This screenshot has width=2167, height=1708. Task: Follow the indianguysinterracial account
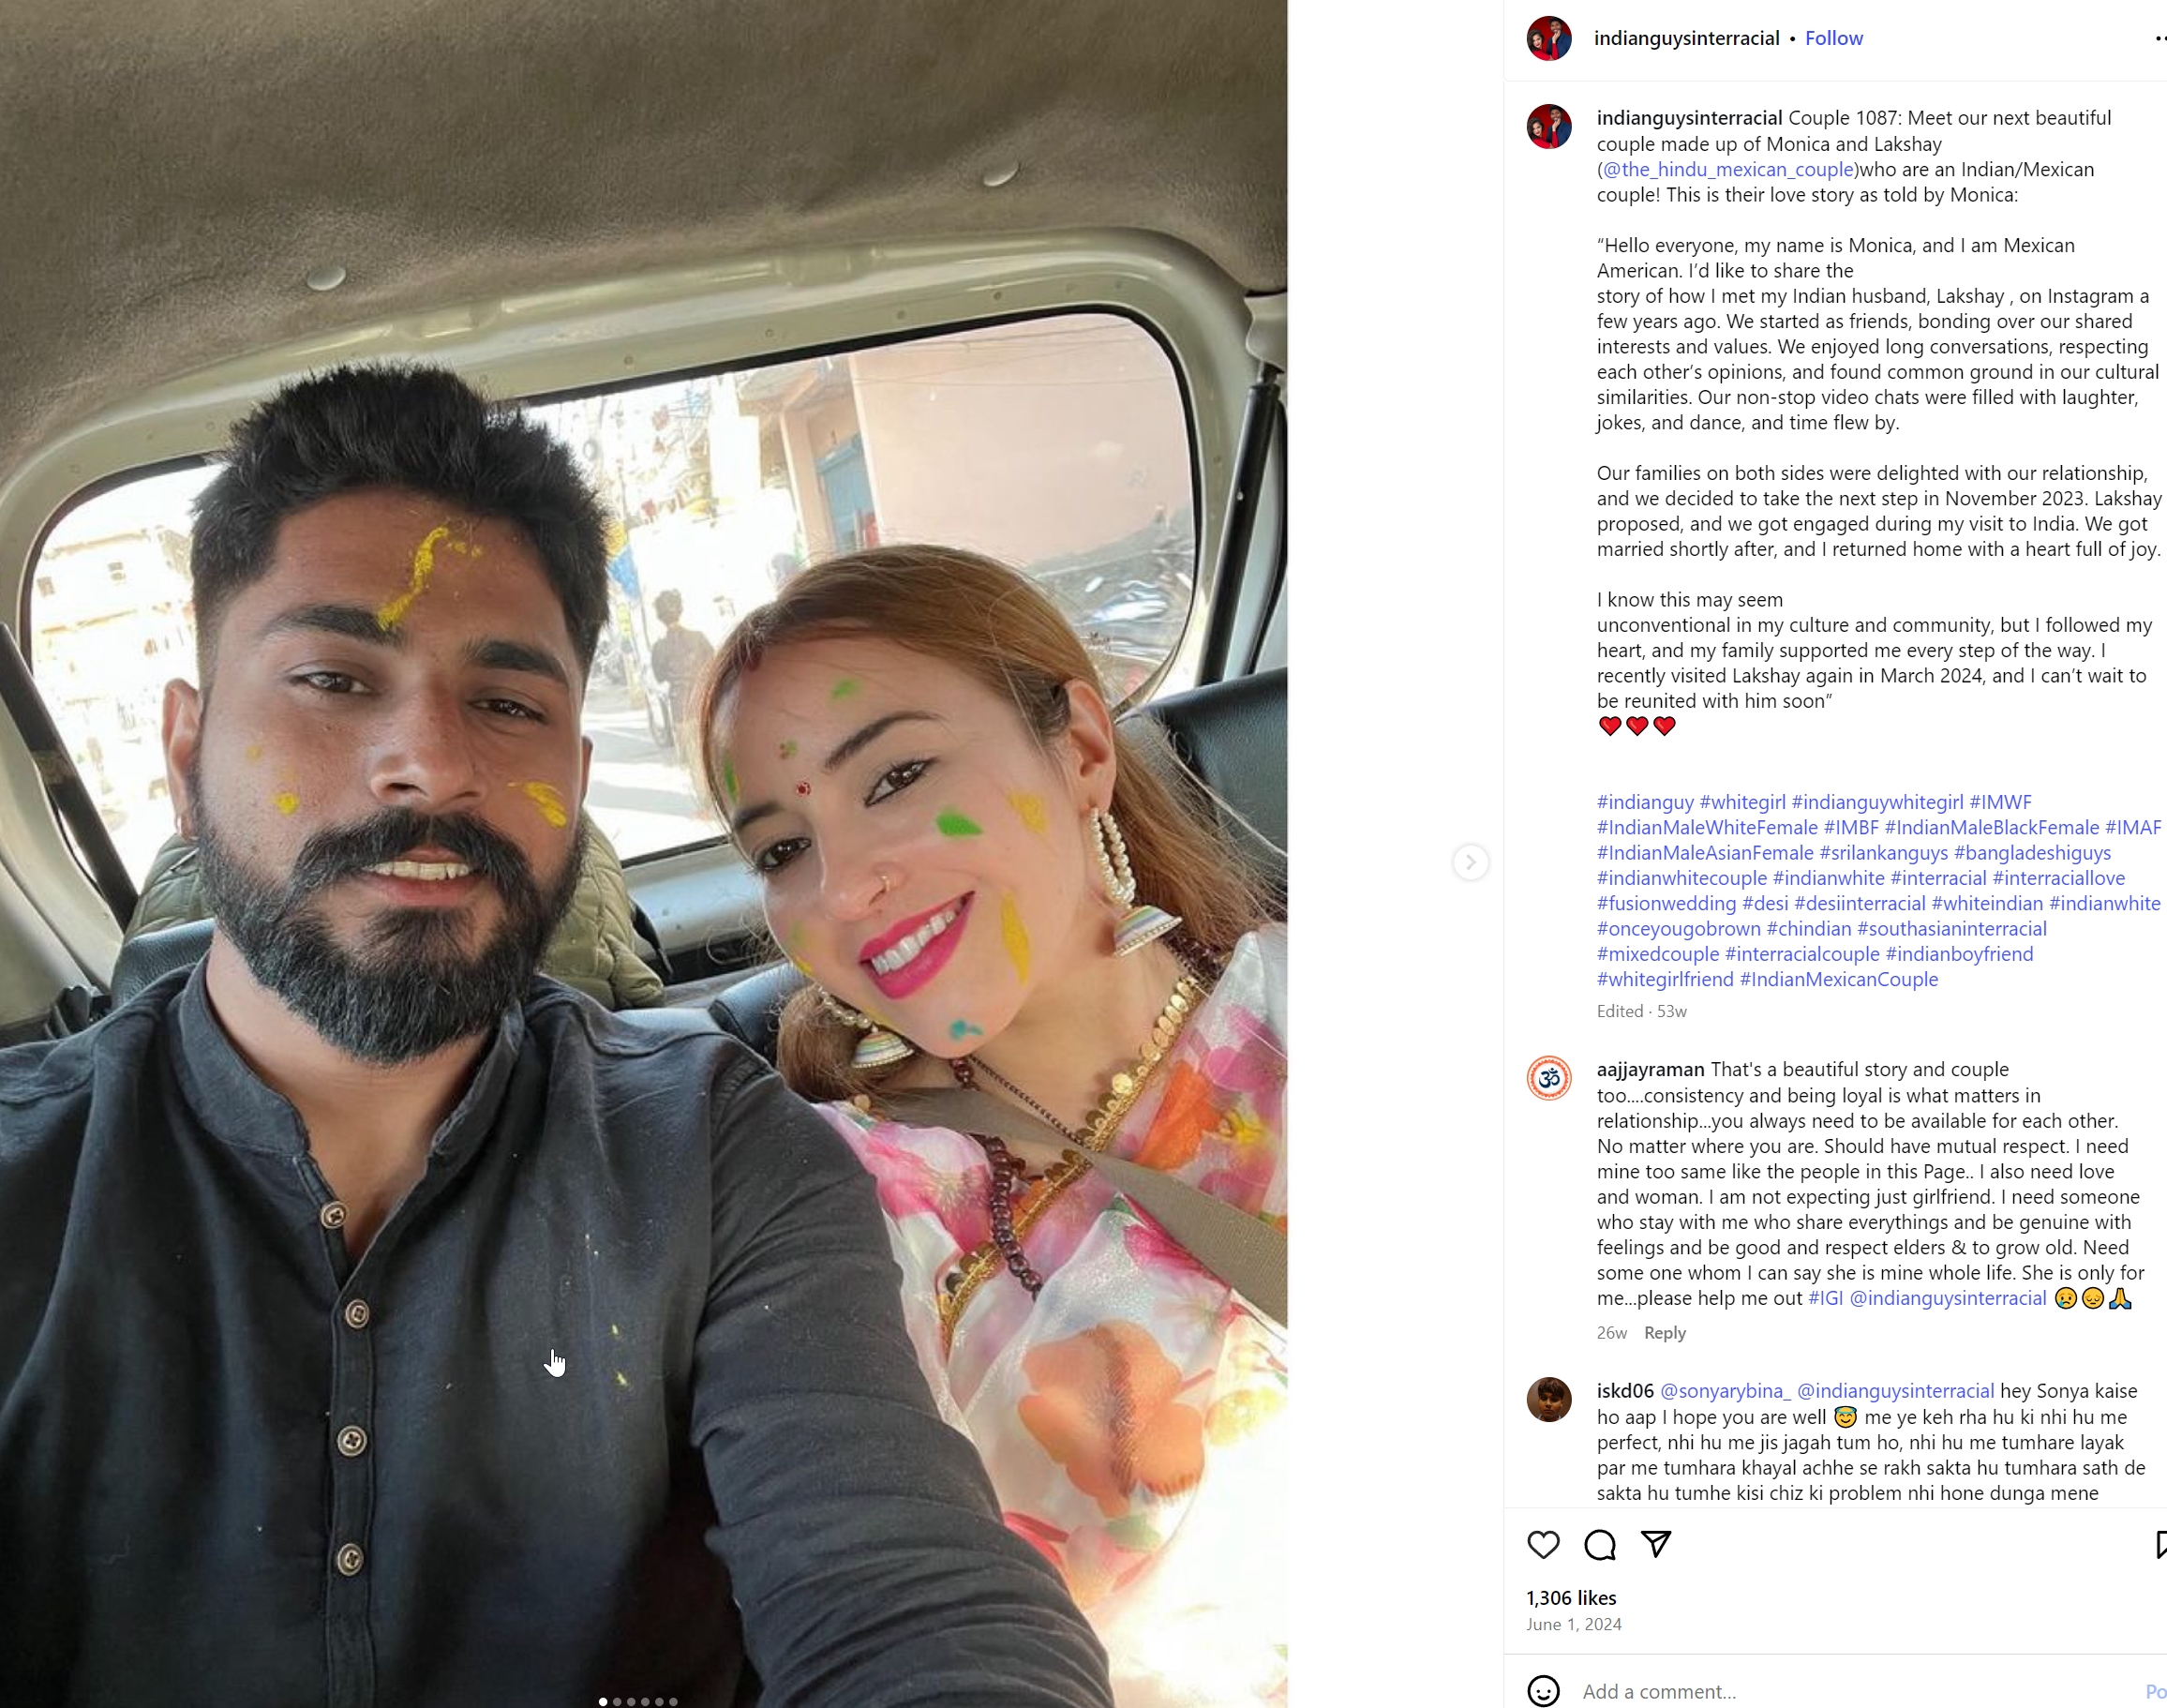pos(1833,38)
